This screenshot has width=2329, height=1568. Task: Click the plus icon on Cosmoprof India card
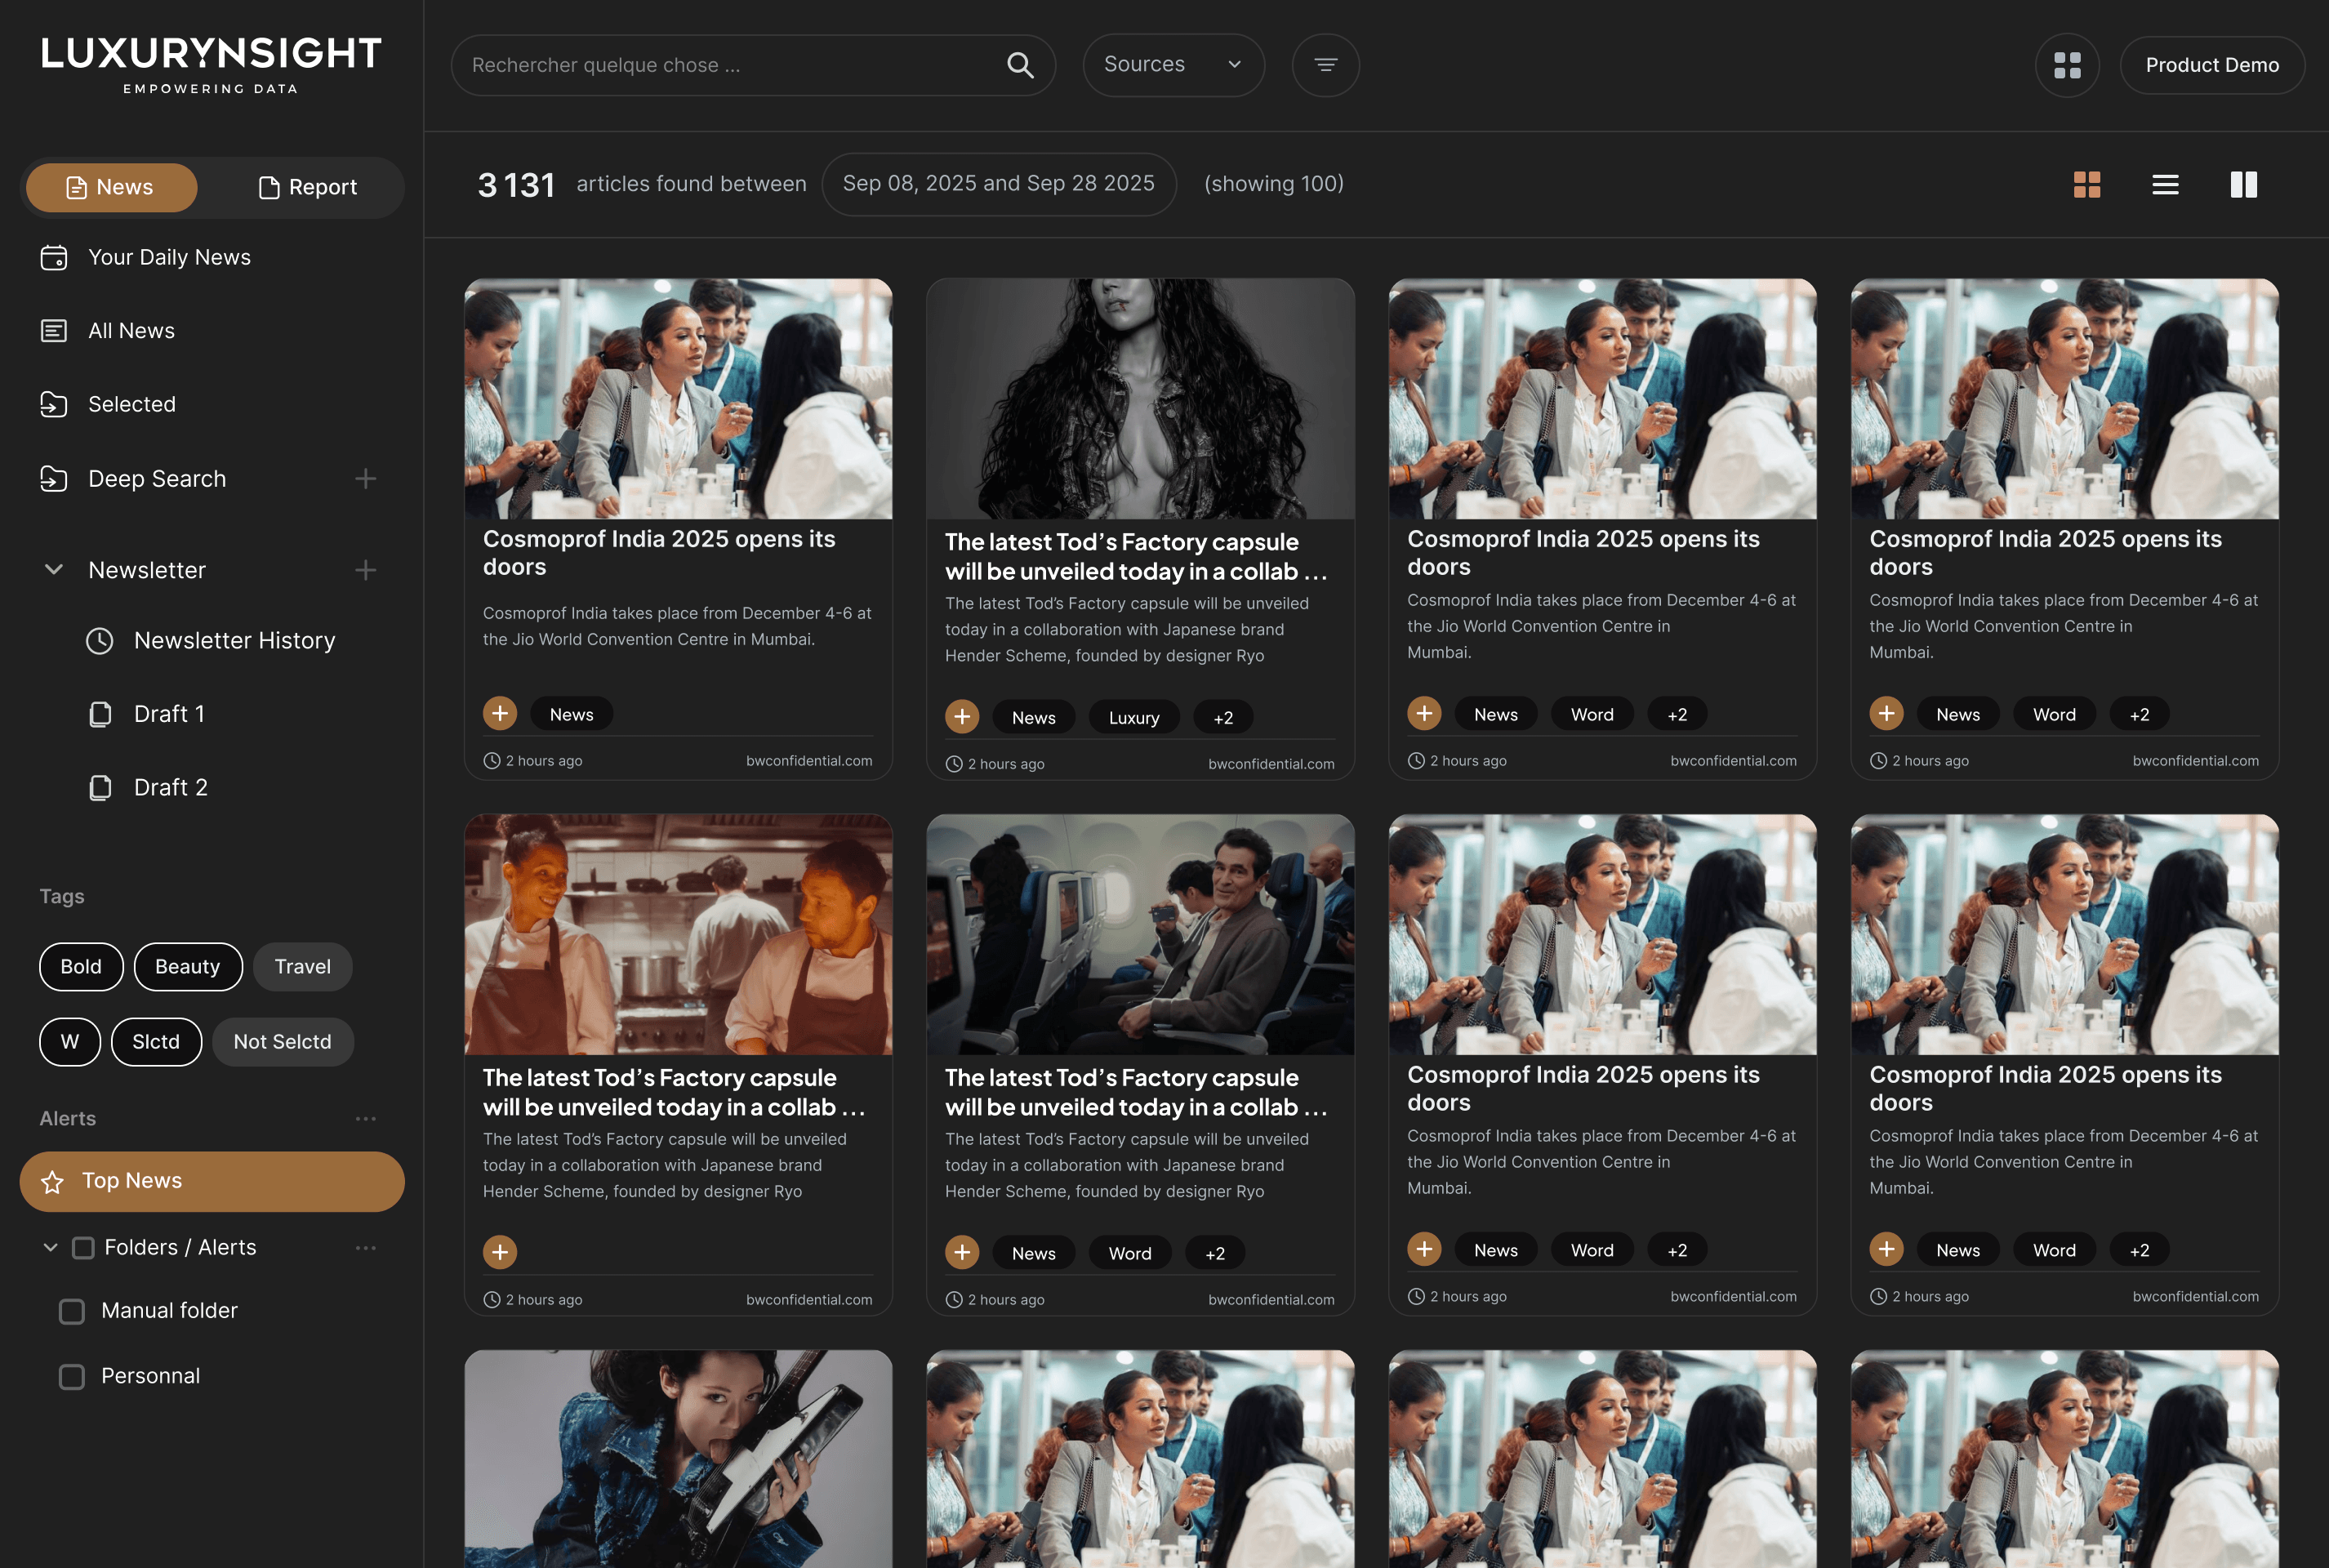tap(500, 713)
